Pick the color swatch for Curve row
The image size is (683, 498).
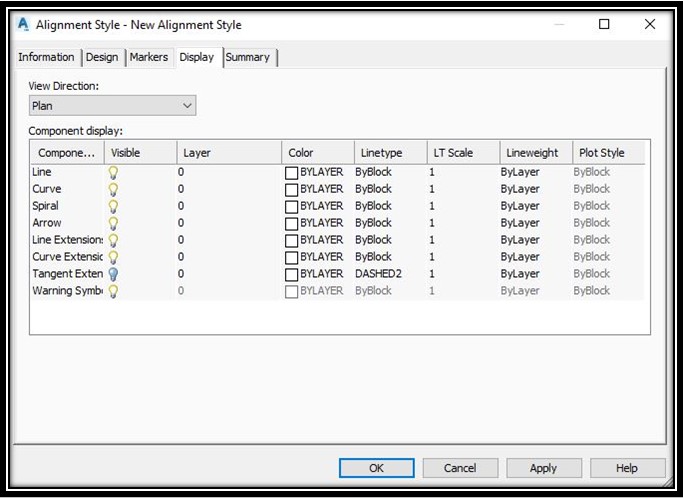(x=291, y=190)
